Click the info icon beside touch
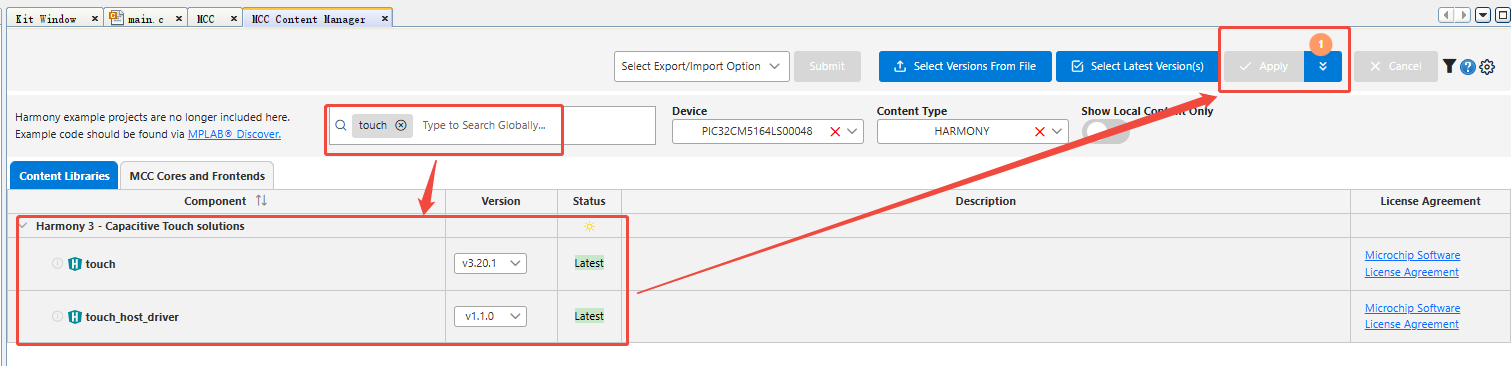 coord(57,263)
